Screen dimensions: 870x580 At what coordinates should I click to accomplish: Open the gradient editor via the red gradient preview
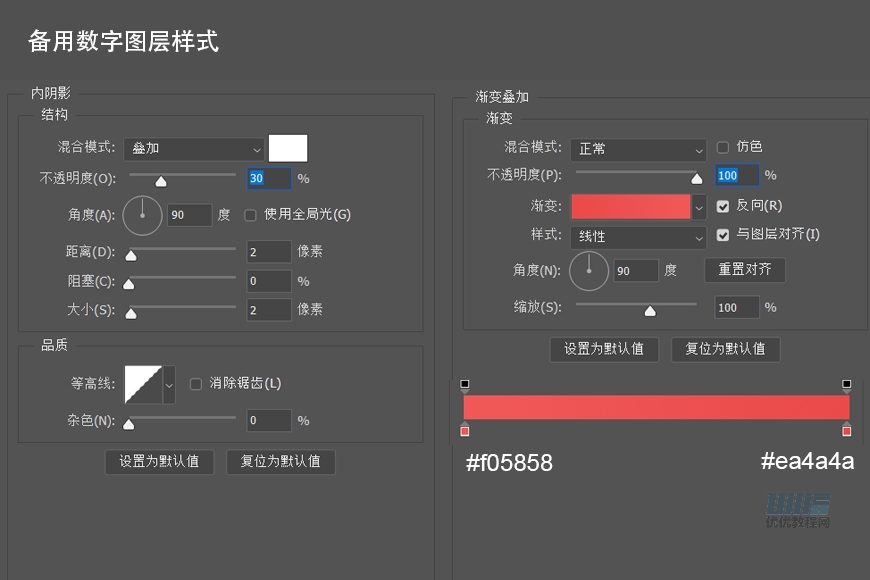[630, 205]
